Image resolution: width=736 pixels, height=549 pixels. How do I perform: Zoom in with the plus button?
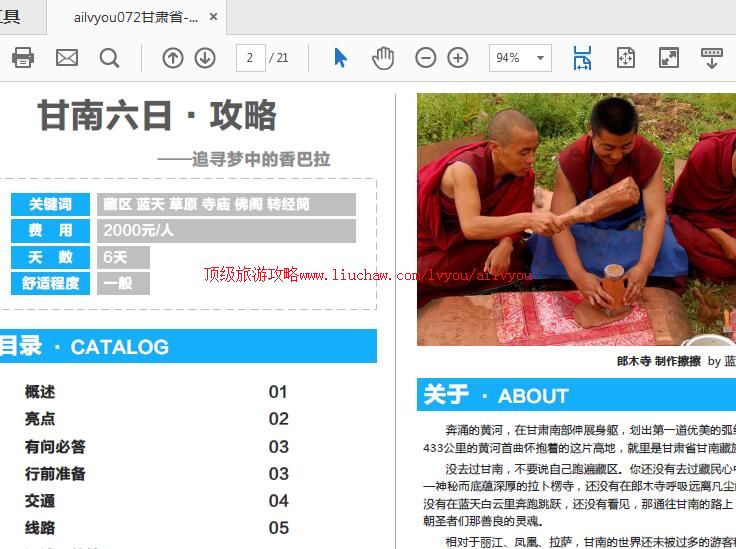(458, 58)
